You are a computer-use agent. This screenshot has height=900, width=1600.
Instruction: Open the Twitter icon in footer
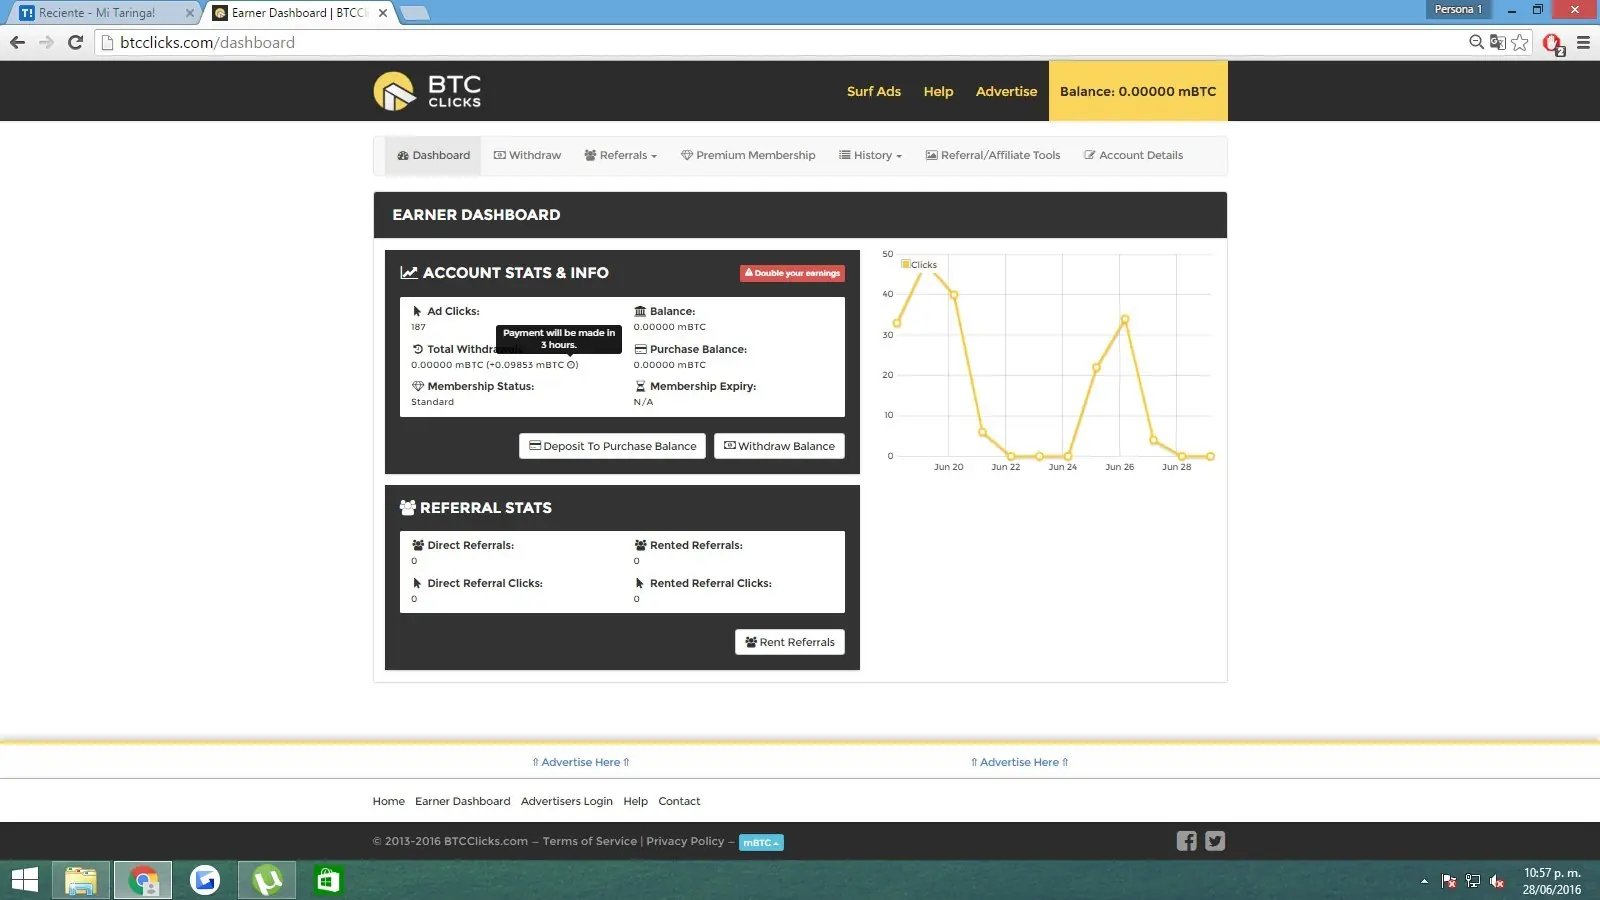(x=1215, y=841)
